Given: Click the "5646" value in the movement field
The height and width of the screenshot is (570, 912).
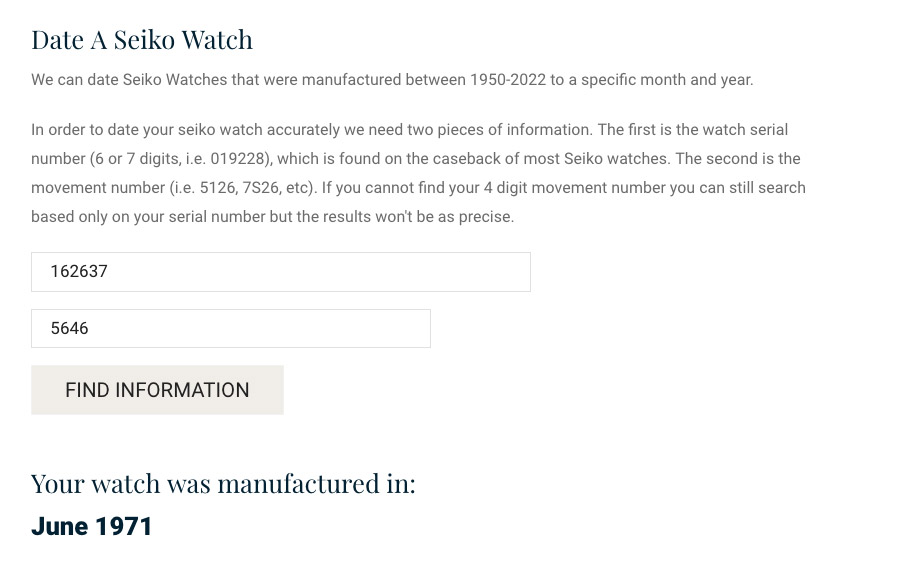Looking at the screenshot, I should click(x=70, y=329).
